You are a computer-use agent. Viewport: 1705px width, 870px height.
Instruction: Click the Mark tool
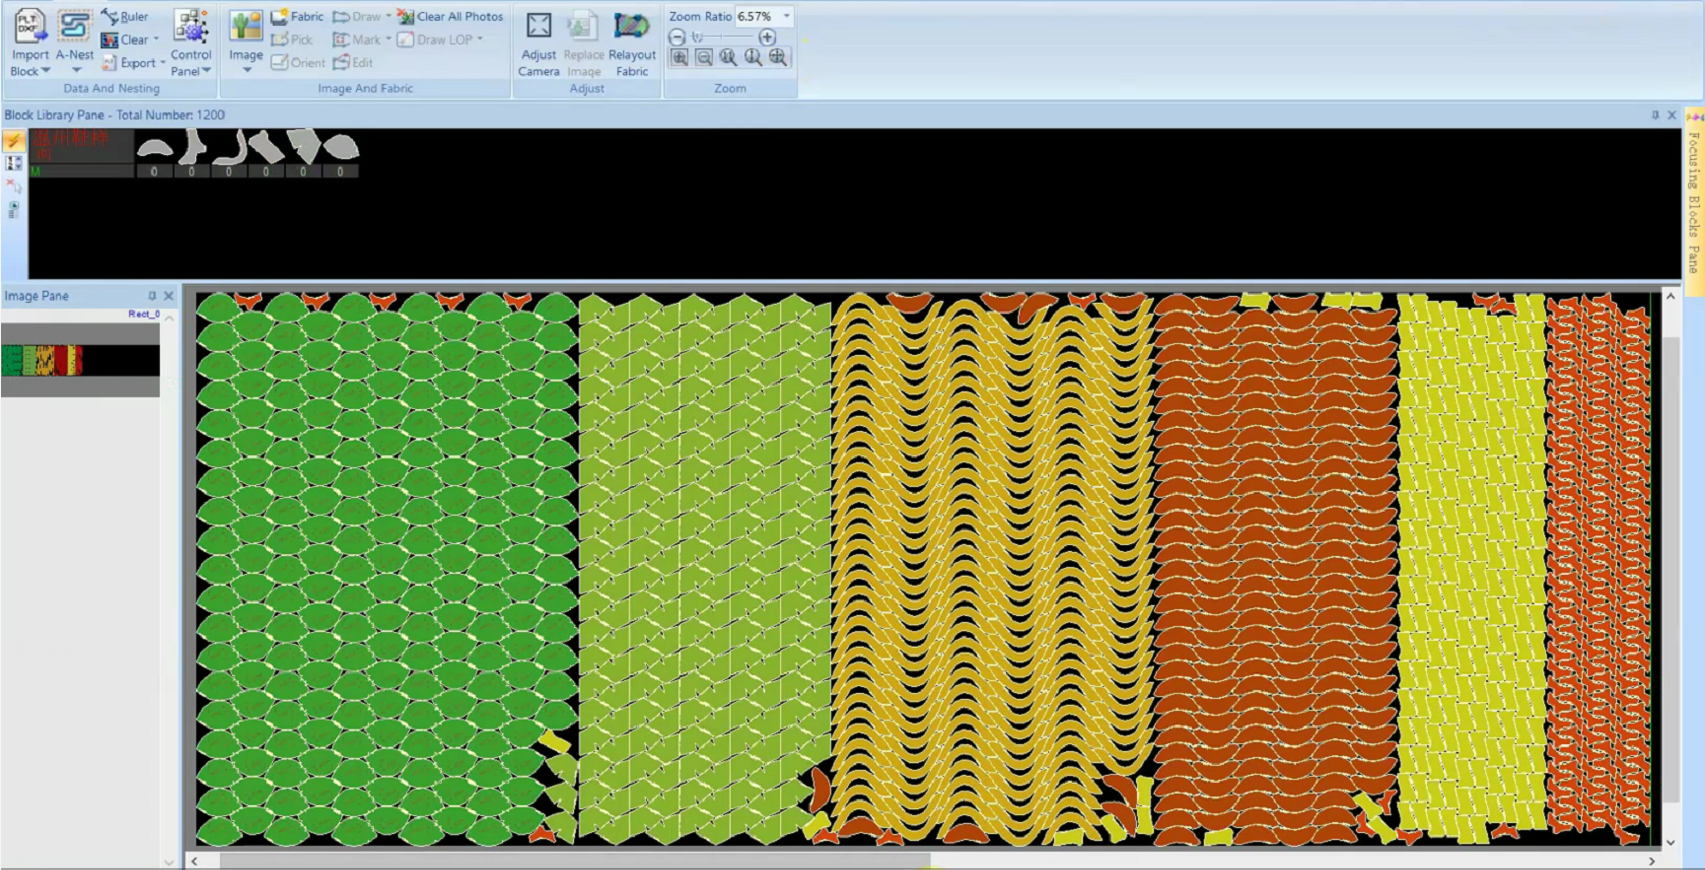click(x=357, y=39)
